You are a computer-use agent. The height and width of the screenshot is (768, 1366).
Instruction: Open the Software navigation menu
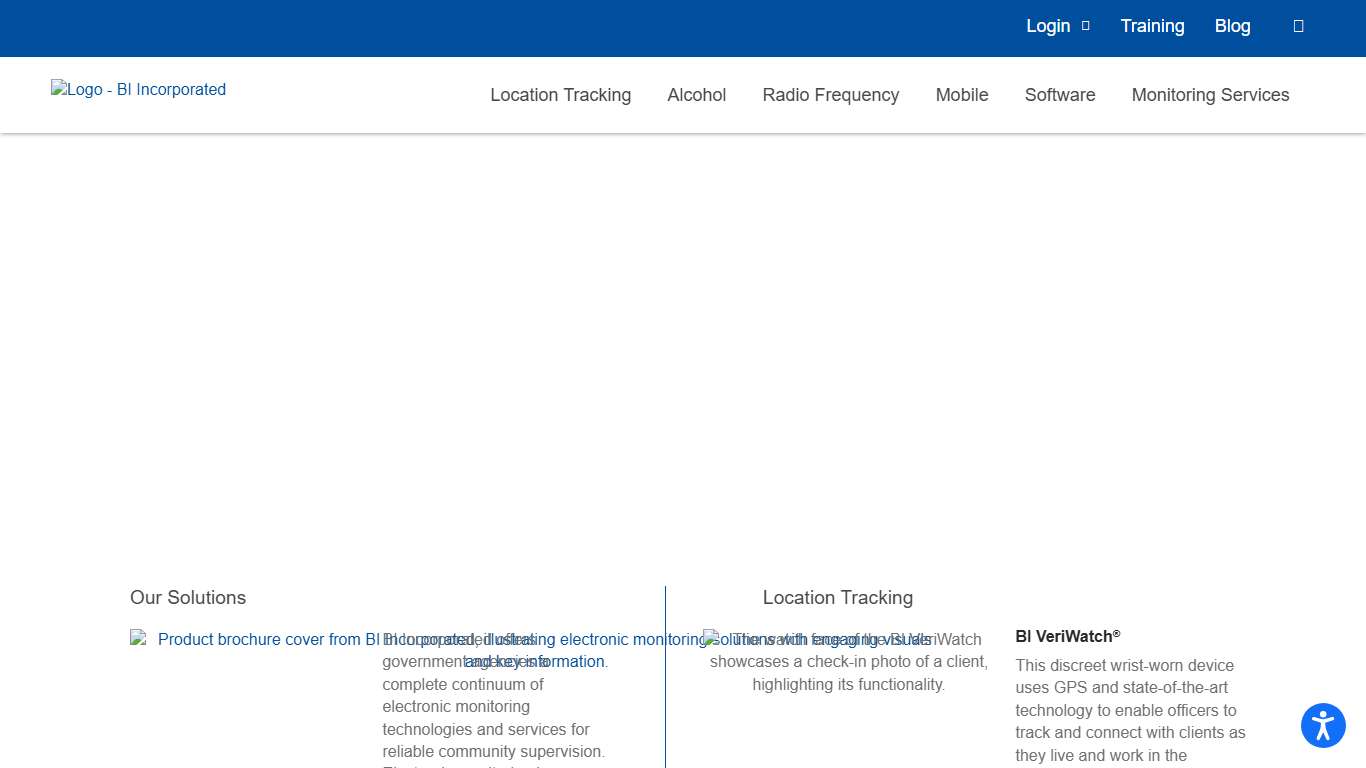coord(1059,95)
